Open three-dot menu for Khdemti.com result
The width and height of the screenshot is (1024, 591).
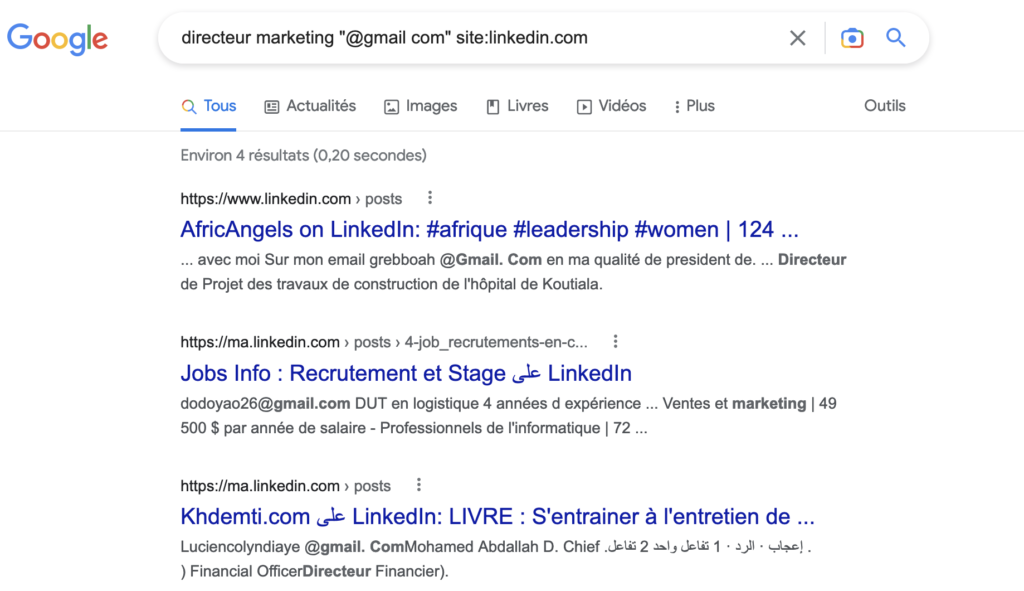[x=419, y=485]
